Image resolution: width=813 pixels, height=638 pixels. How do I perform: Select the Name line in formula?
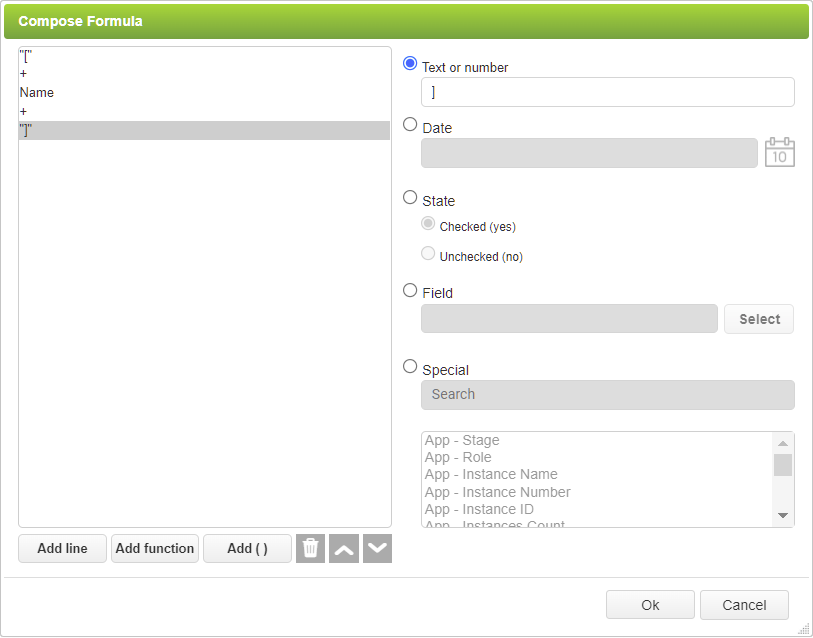point(37,93)
